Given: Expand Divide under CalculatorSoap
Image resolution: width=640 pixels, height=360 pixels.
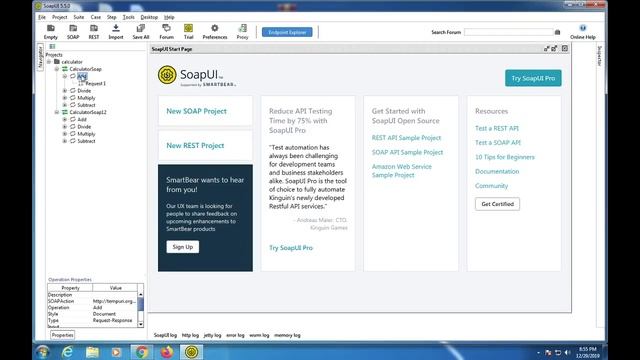Looking at the screenshot, I should point(64,91).
